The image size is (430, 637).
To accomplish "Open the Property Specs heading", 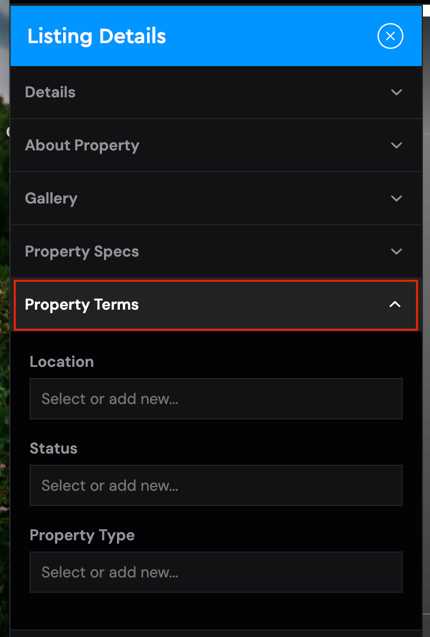I will 82,251.
